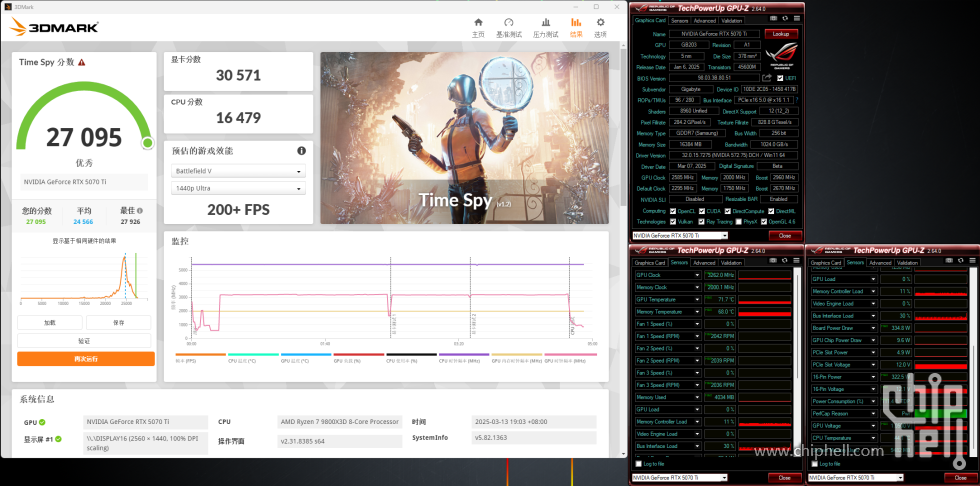The image size is (980, 486).
Task: Click camera icon in GPU-Z window listing Board Power Draw
Action: coord(949,262)
